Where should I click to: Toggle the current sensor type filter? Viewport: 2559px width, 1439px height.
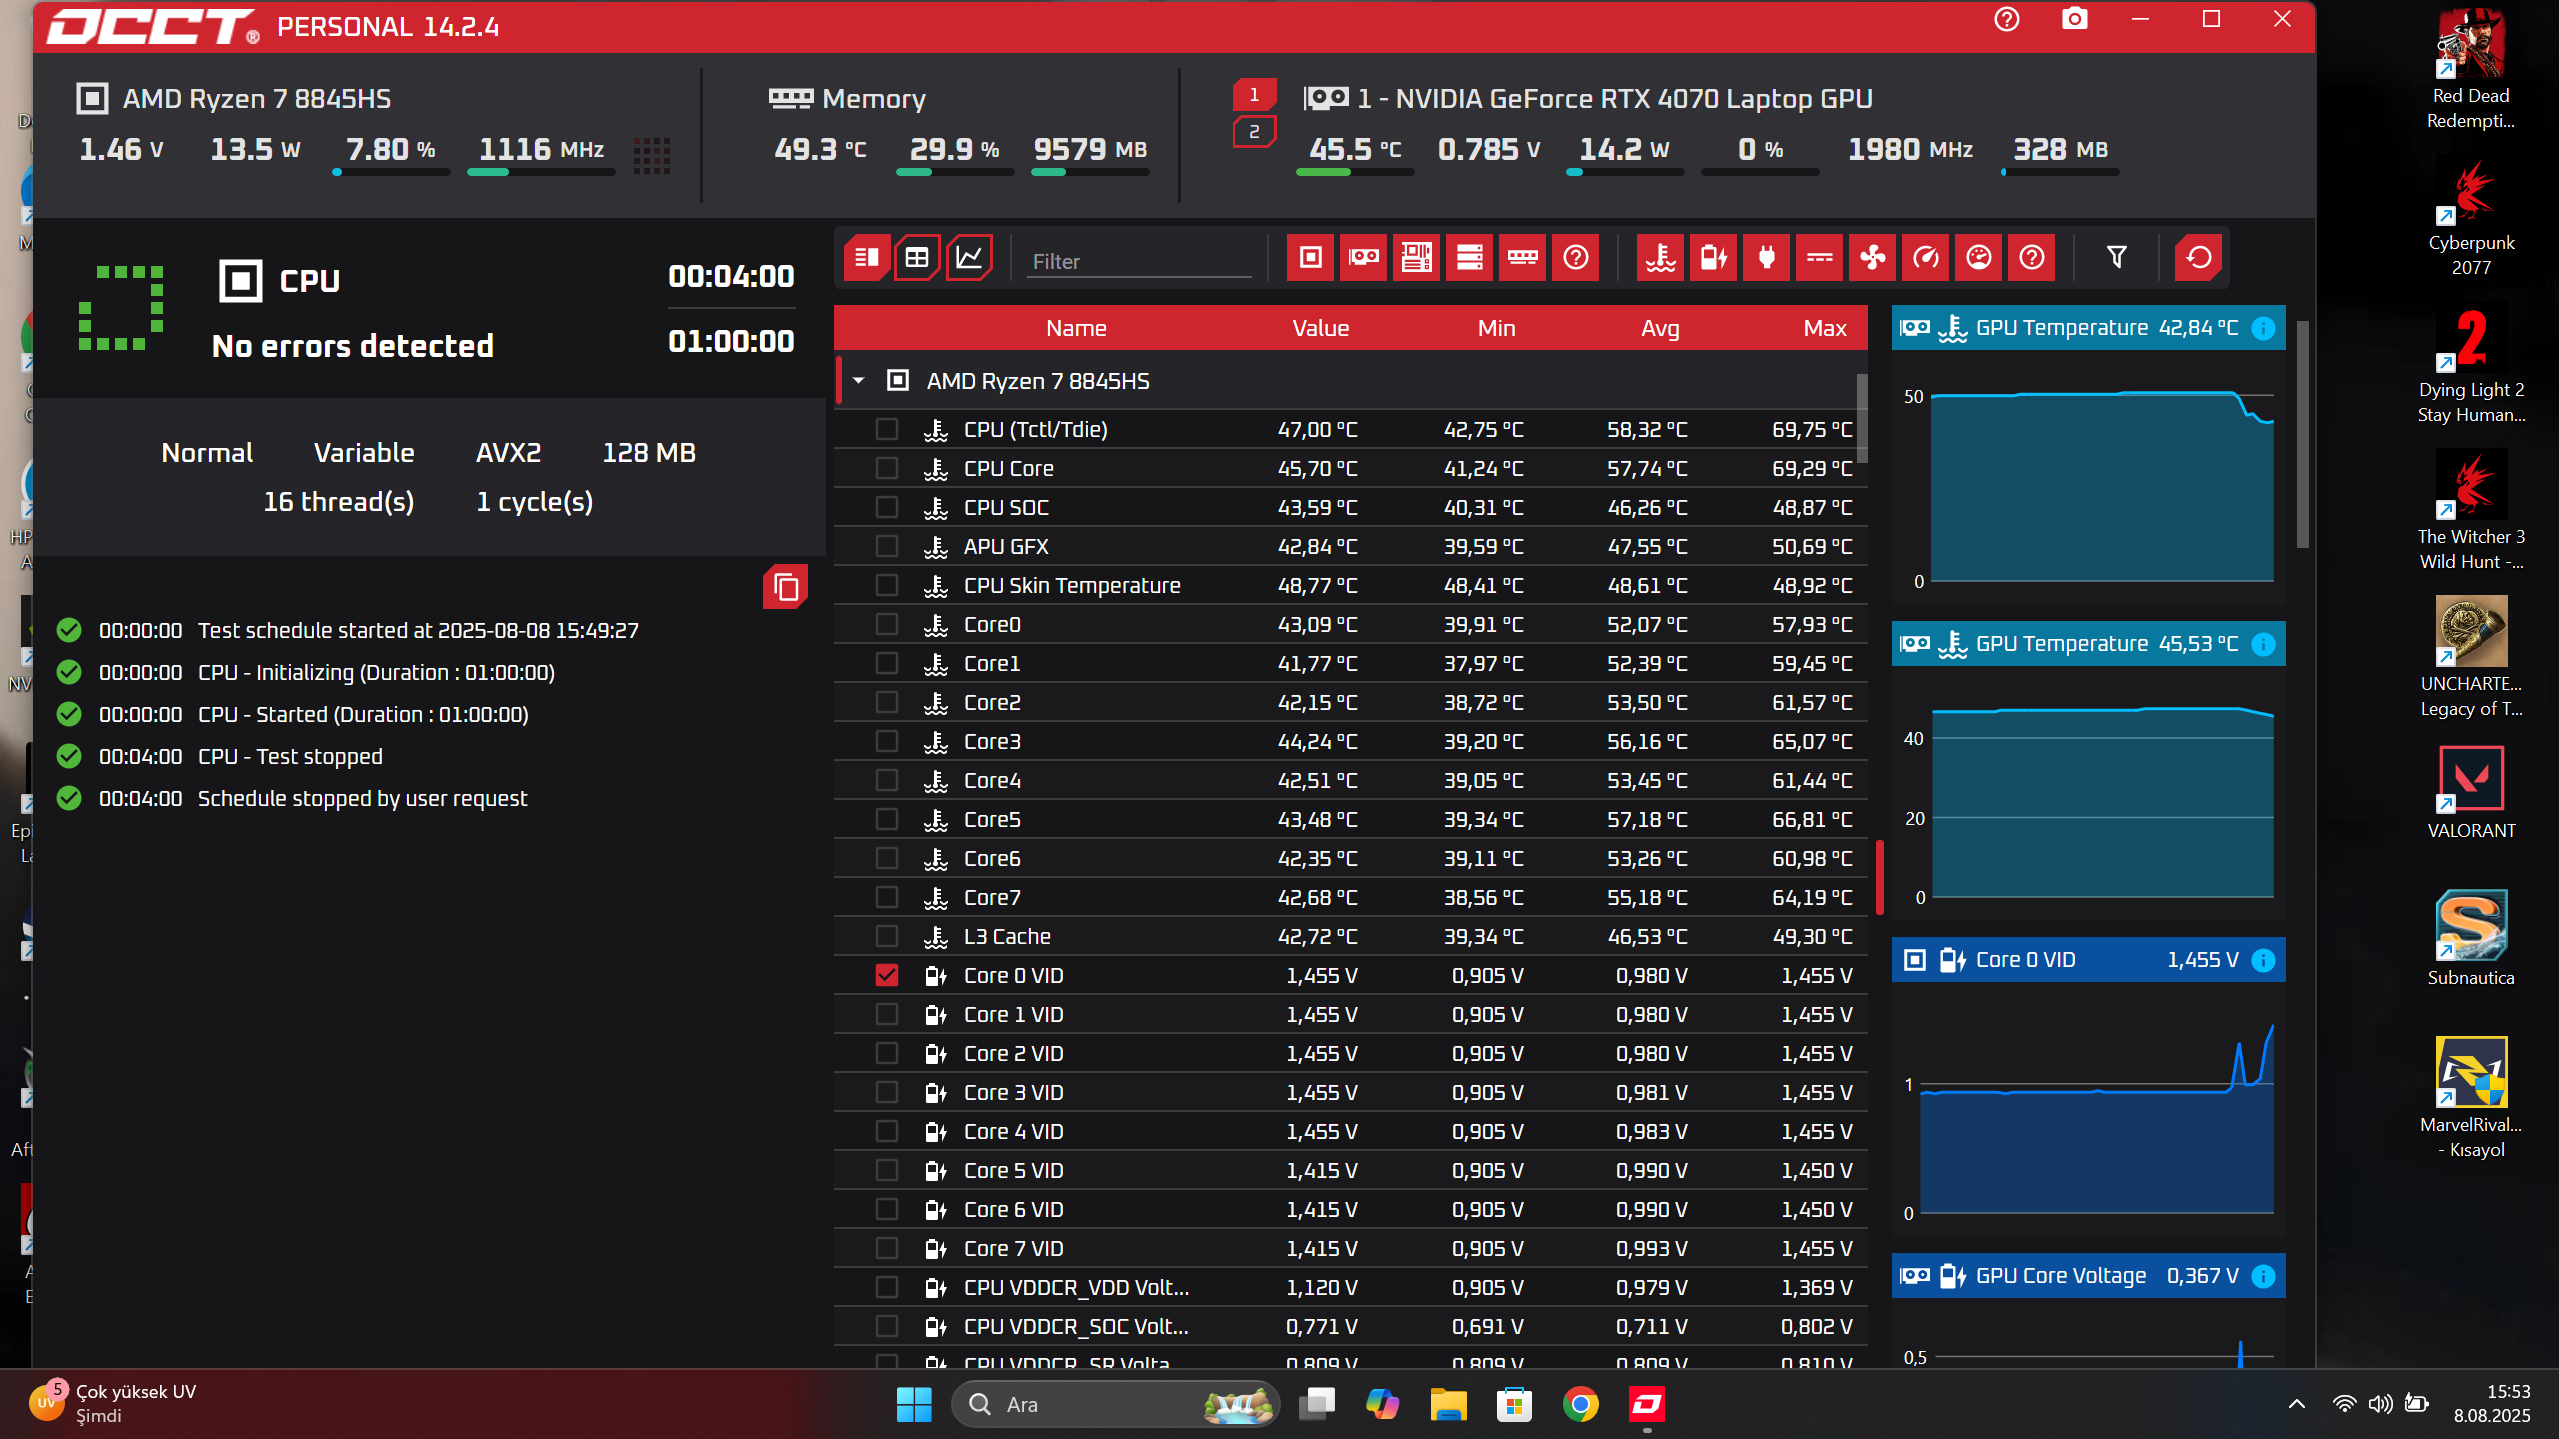[1820, 258]
